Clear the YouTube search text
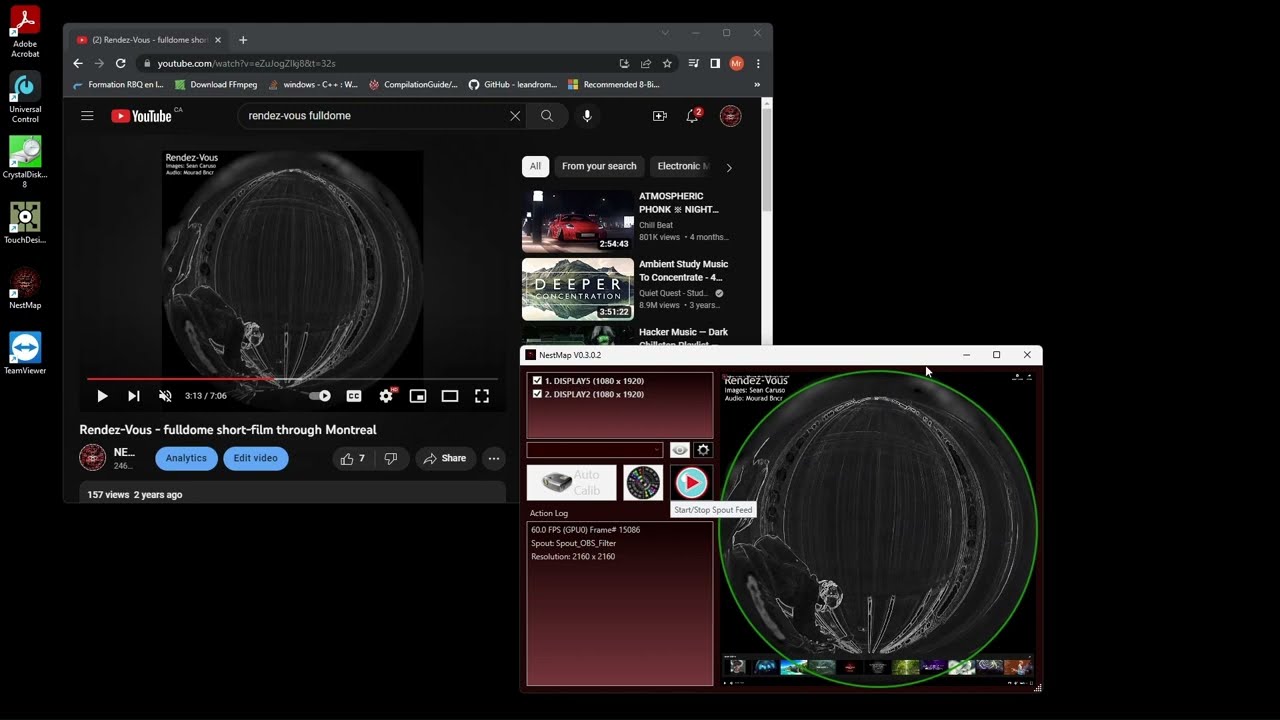The height and width of the screenshot is (720, 1280). coord(515,116)
